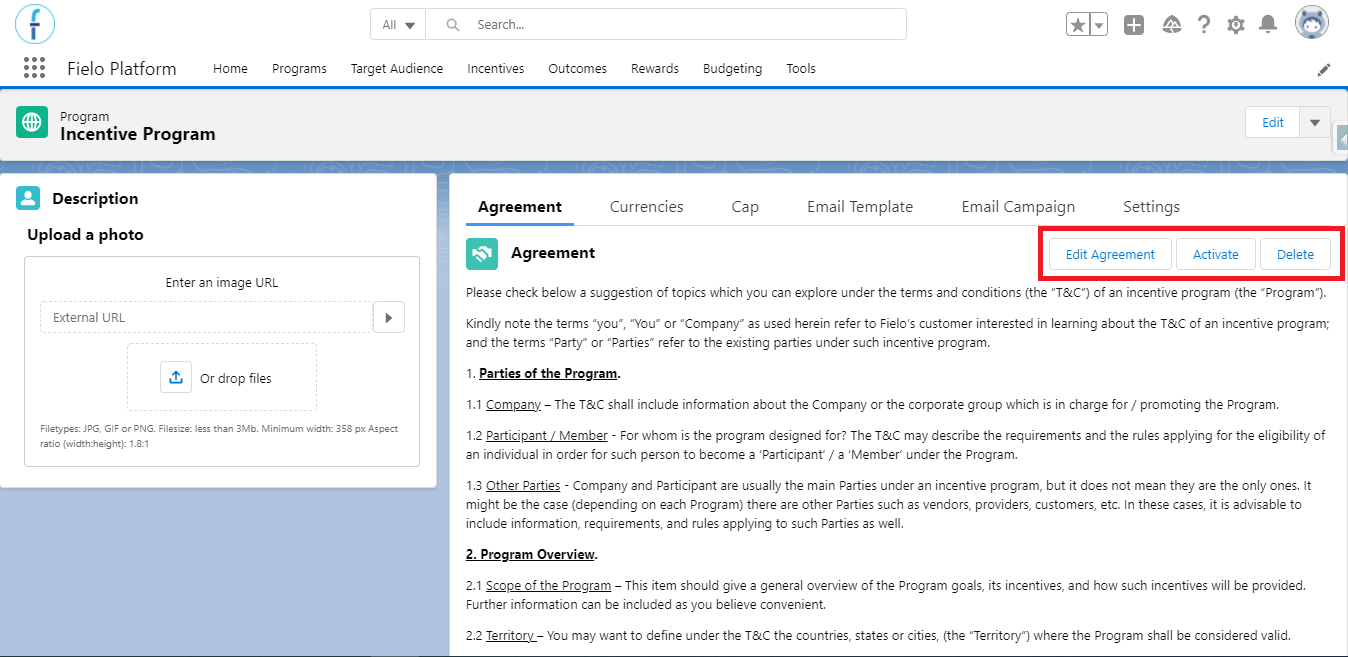Click the Program globe icon
The height and width of the screenshot is (657, 1348).
tap(32, 122)
